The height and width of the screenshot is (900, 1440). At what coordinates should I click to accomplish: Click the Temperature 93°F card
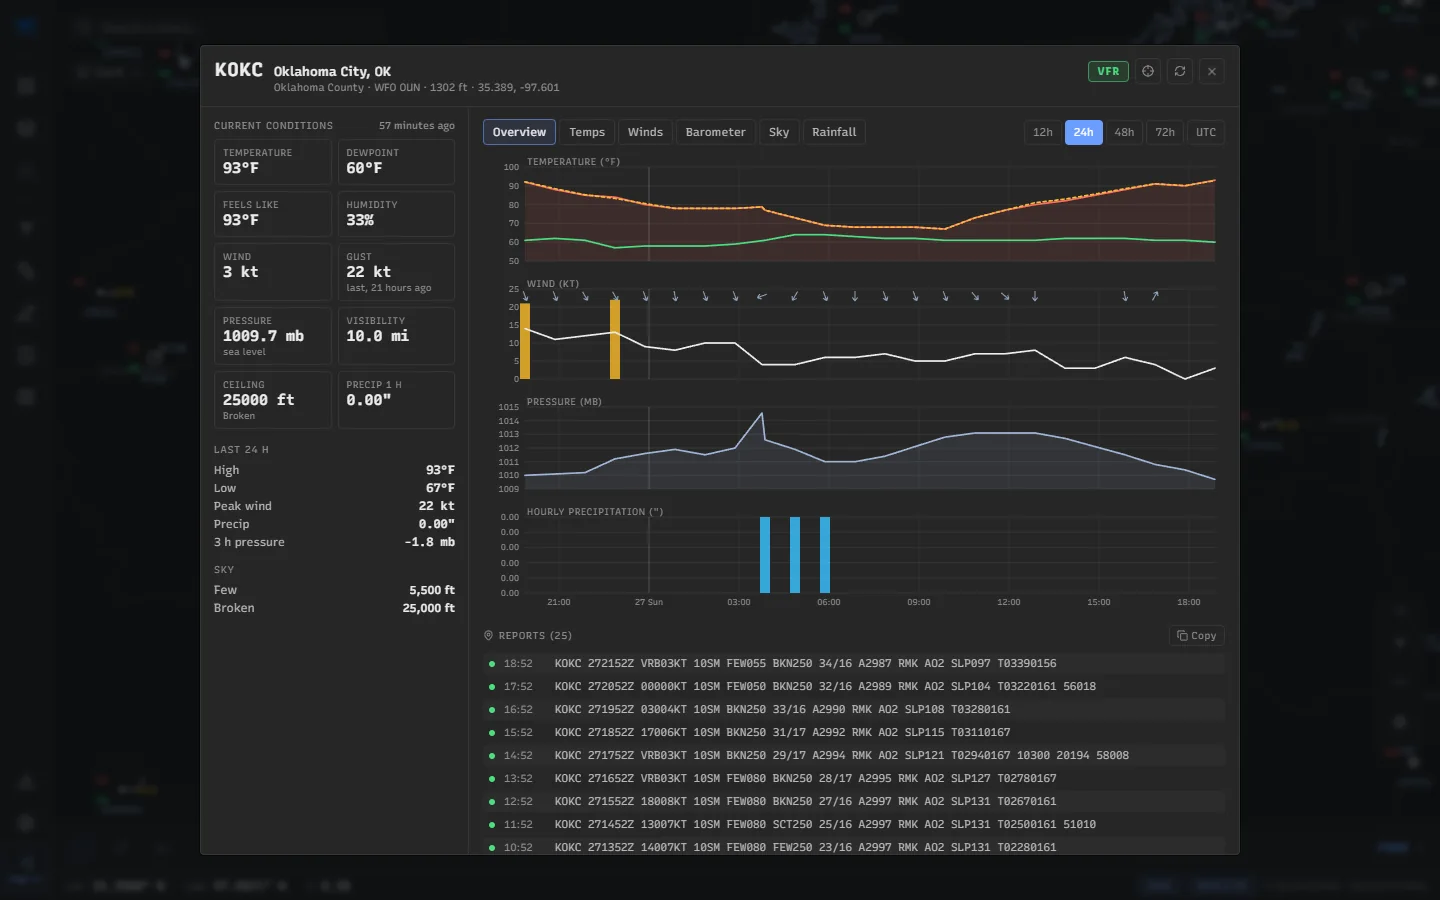pyautogui.click(x=272, y=162)
